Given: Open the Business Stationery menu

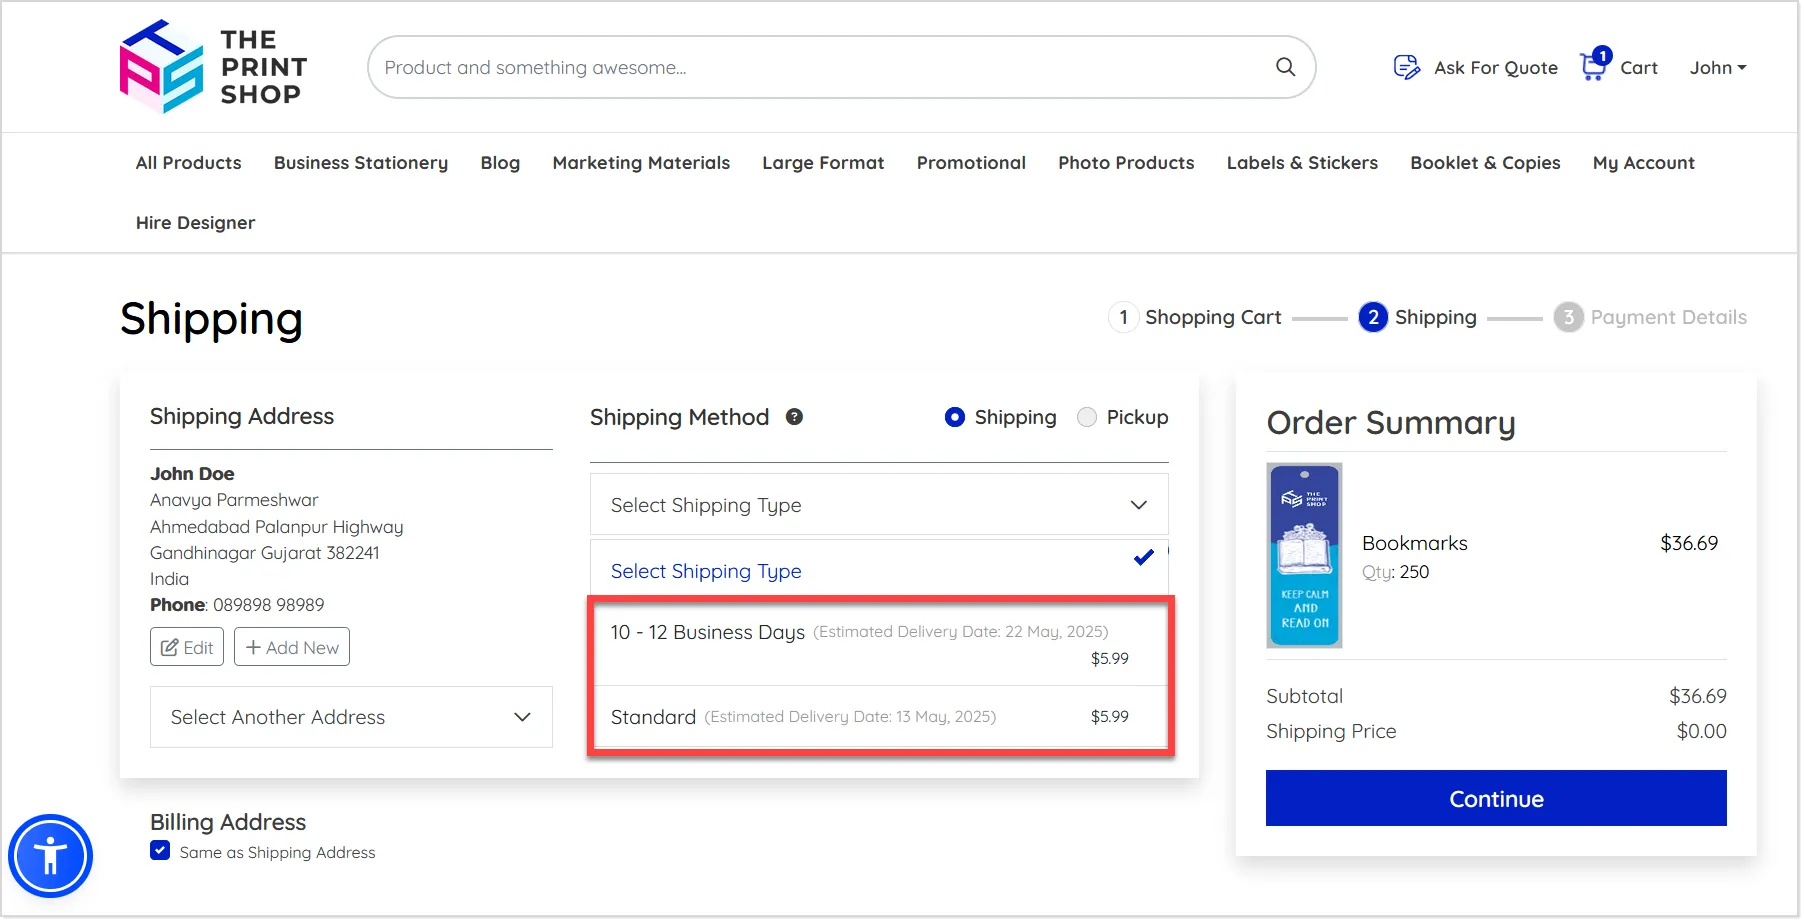Looking at the screenshot, I should point(361,163).
